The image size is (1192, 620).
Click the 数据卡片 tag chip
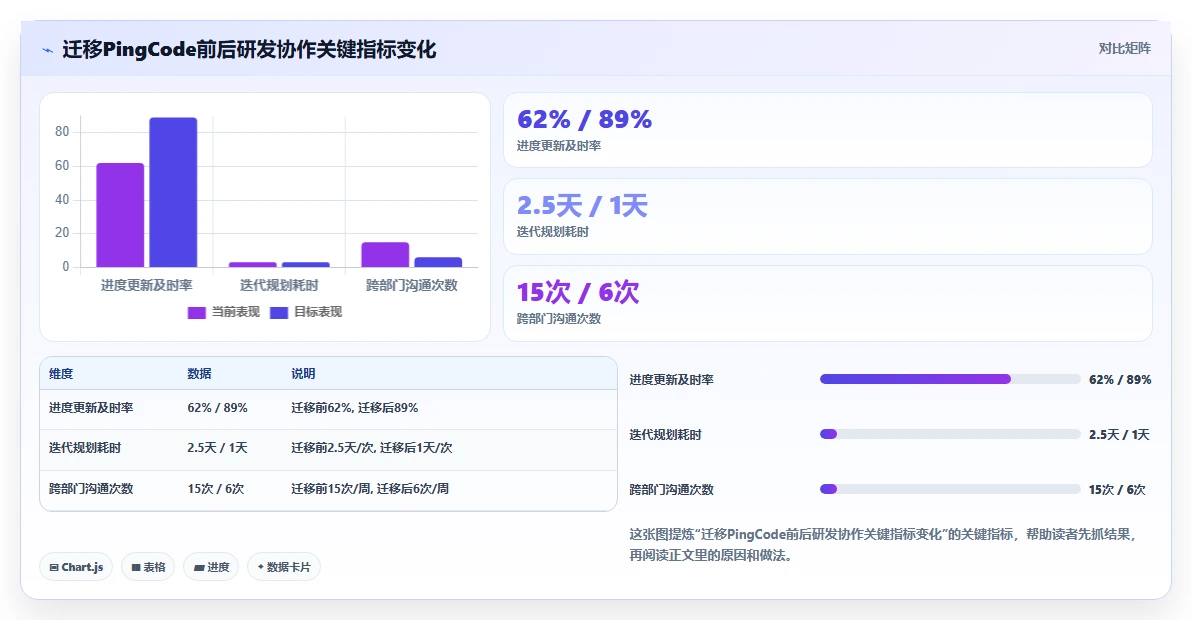tap(284, 568)
